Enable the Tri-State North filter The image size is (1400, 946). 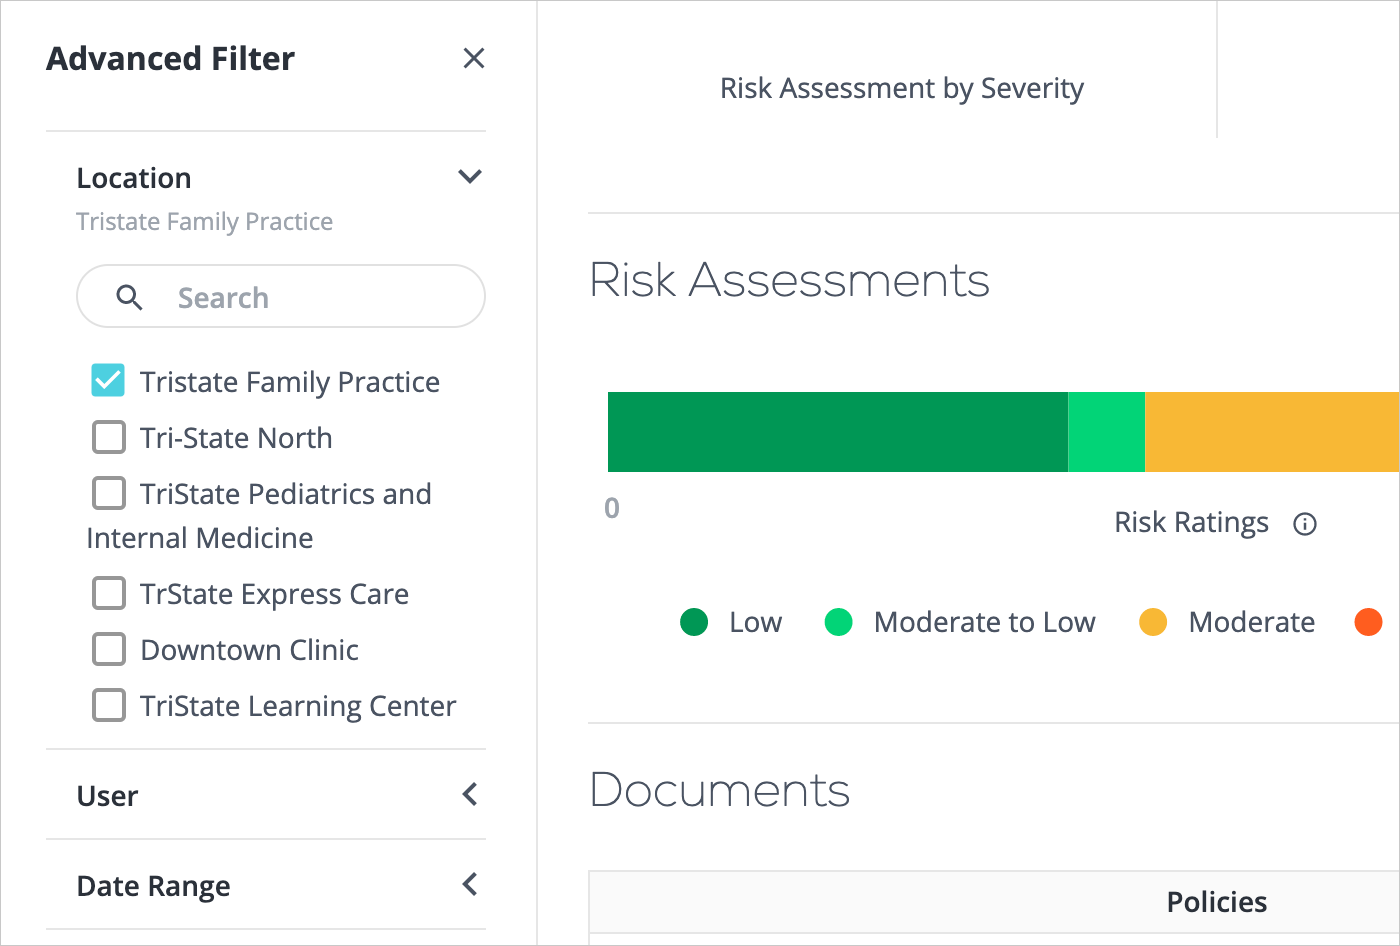pyautogui.click(x=108, y=437)
